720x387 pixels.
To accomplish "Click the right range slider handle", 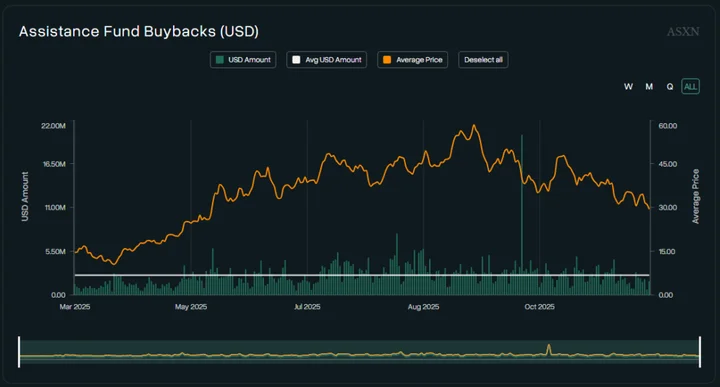I will 700,352.
